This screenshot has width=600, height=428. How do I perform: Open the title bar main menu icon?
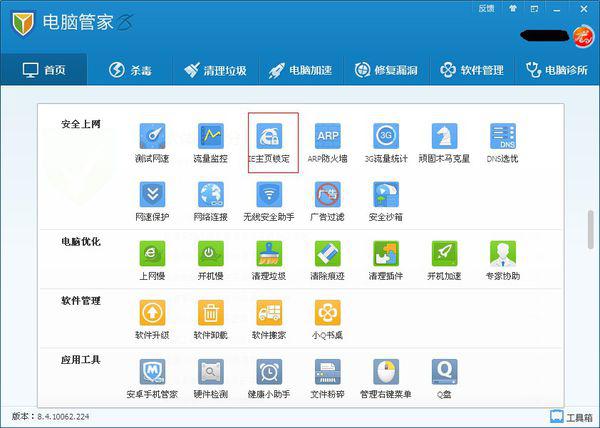535,8
